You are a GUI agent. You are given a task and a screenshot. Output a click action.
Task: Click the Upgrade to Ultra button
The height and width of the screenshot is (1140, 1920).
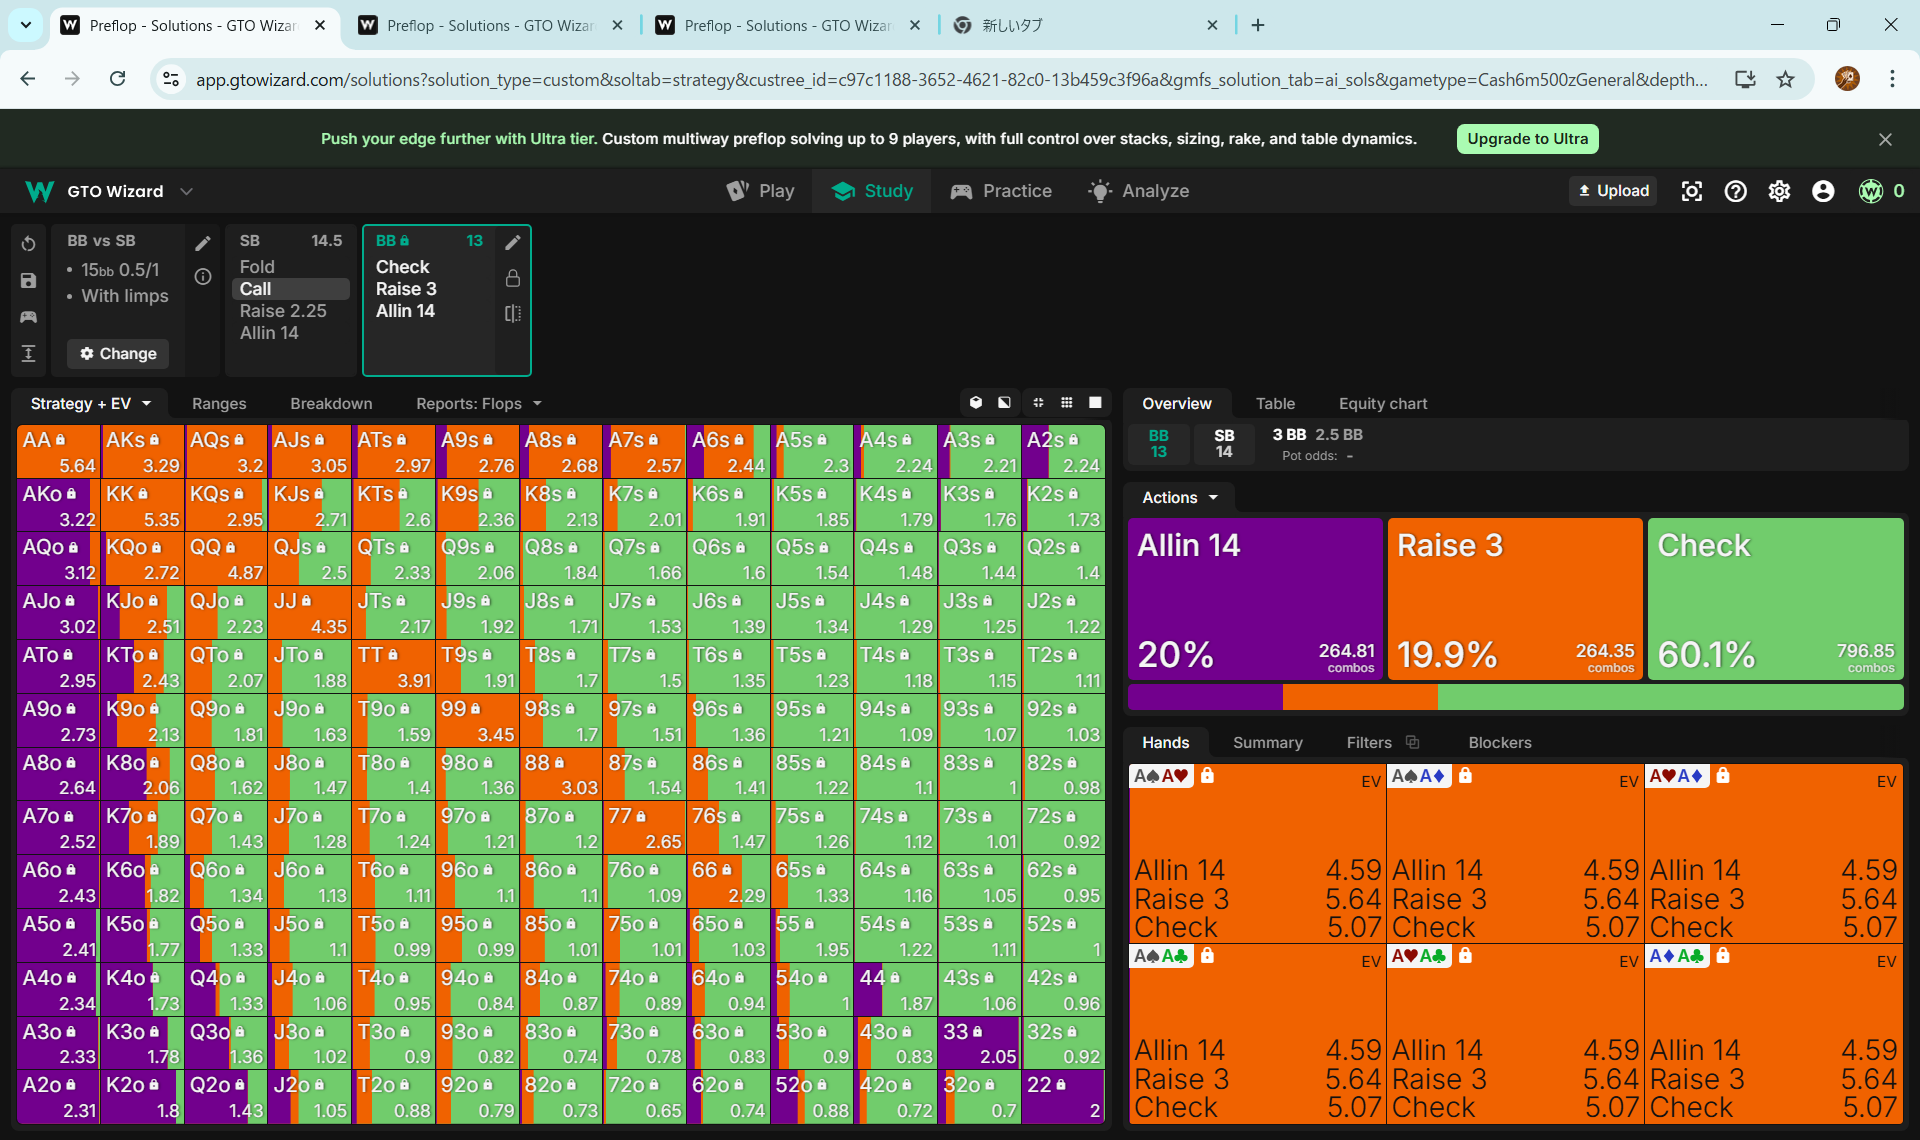point(1526,139)
